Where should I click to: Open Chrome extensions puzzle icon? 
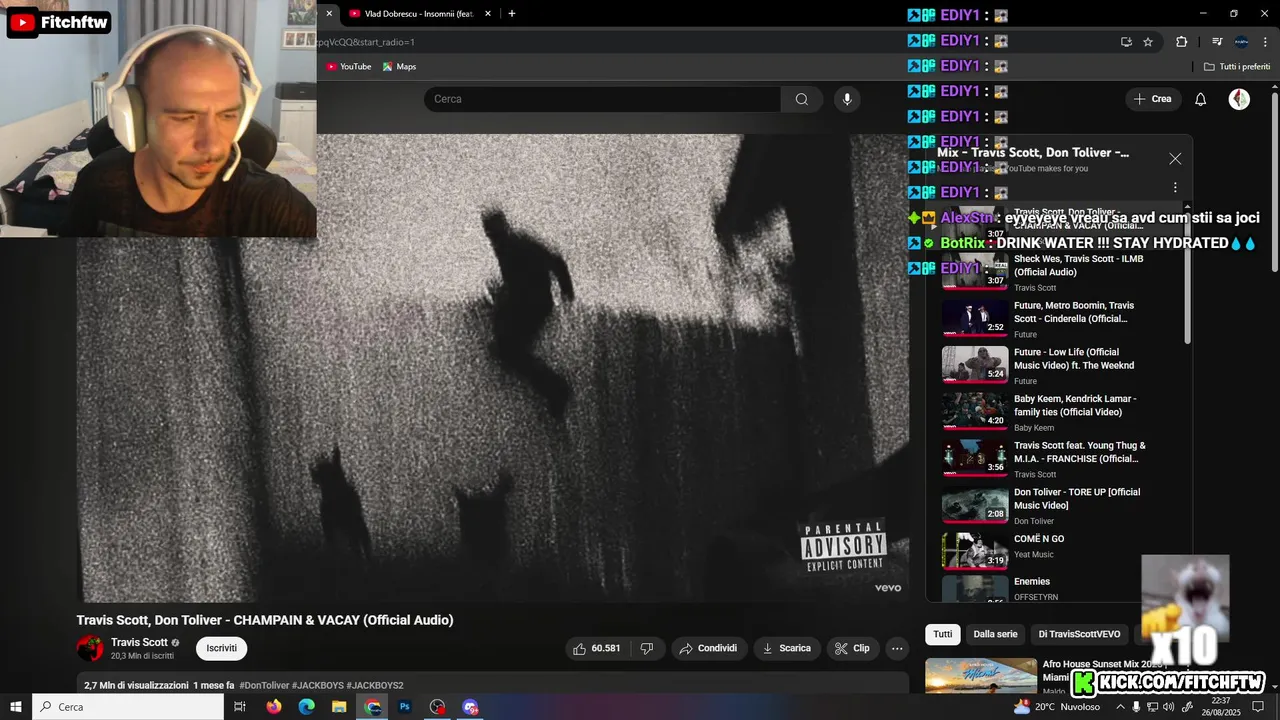1181,42
